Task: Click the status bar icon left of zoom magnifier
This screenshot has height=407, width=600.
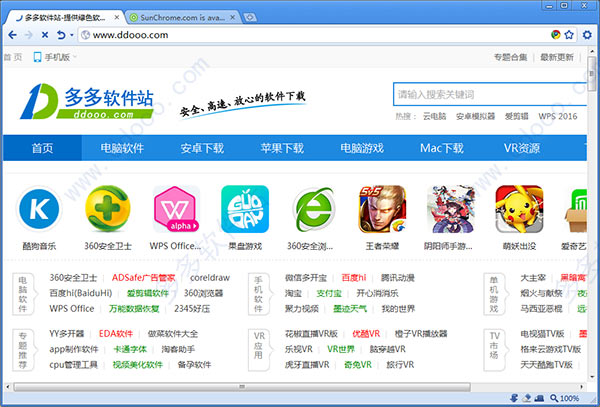Action: click(x=539, y=398)
